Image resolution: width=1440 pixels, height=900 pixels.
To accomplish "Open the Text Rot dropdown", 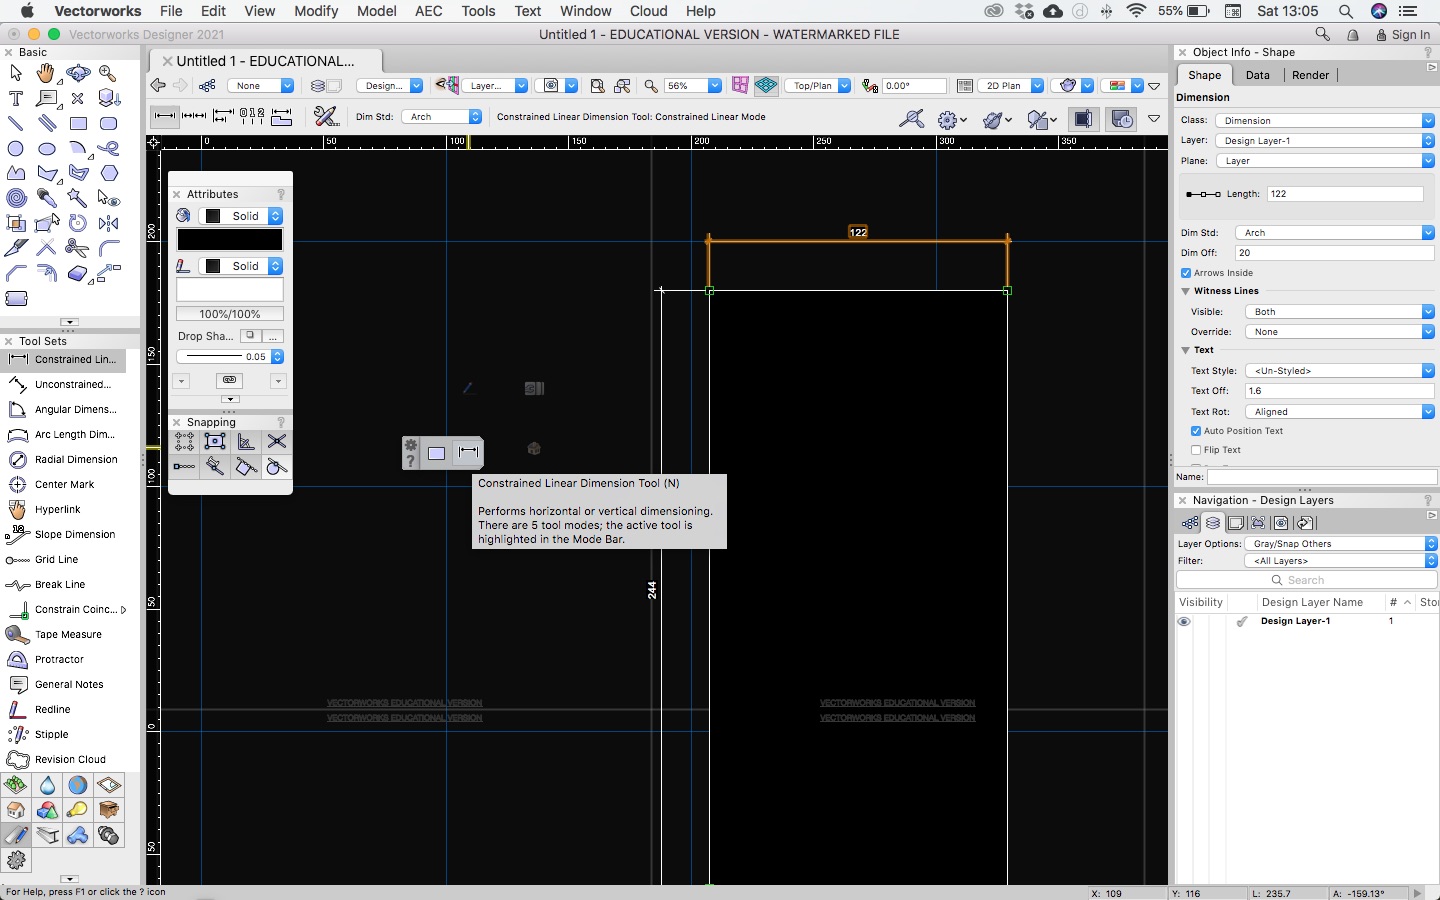I will coord(1340,412).
